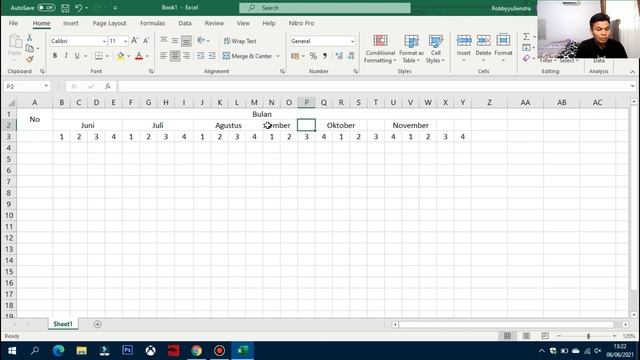Click the Undo arrow icon

pyautogui.click(x=79, y=8)
